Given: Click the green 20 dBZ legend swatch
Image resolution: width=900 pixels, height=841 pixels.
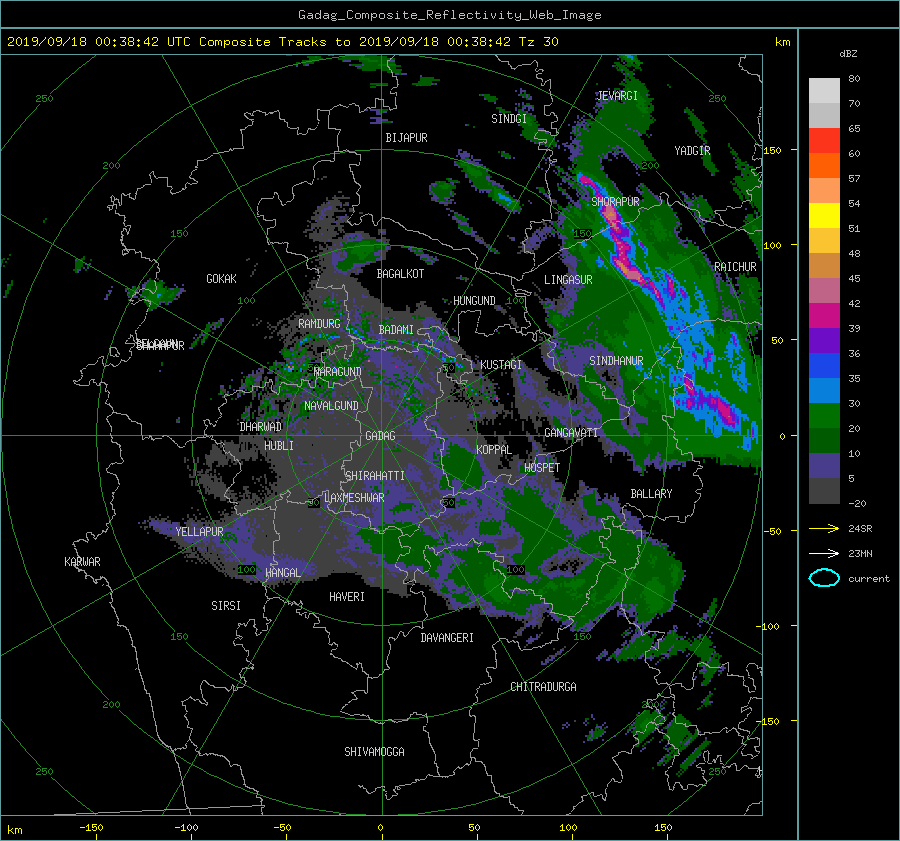Looking at the screenshot, I should coord(824,415).
